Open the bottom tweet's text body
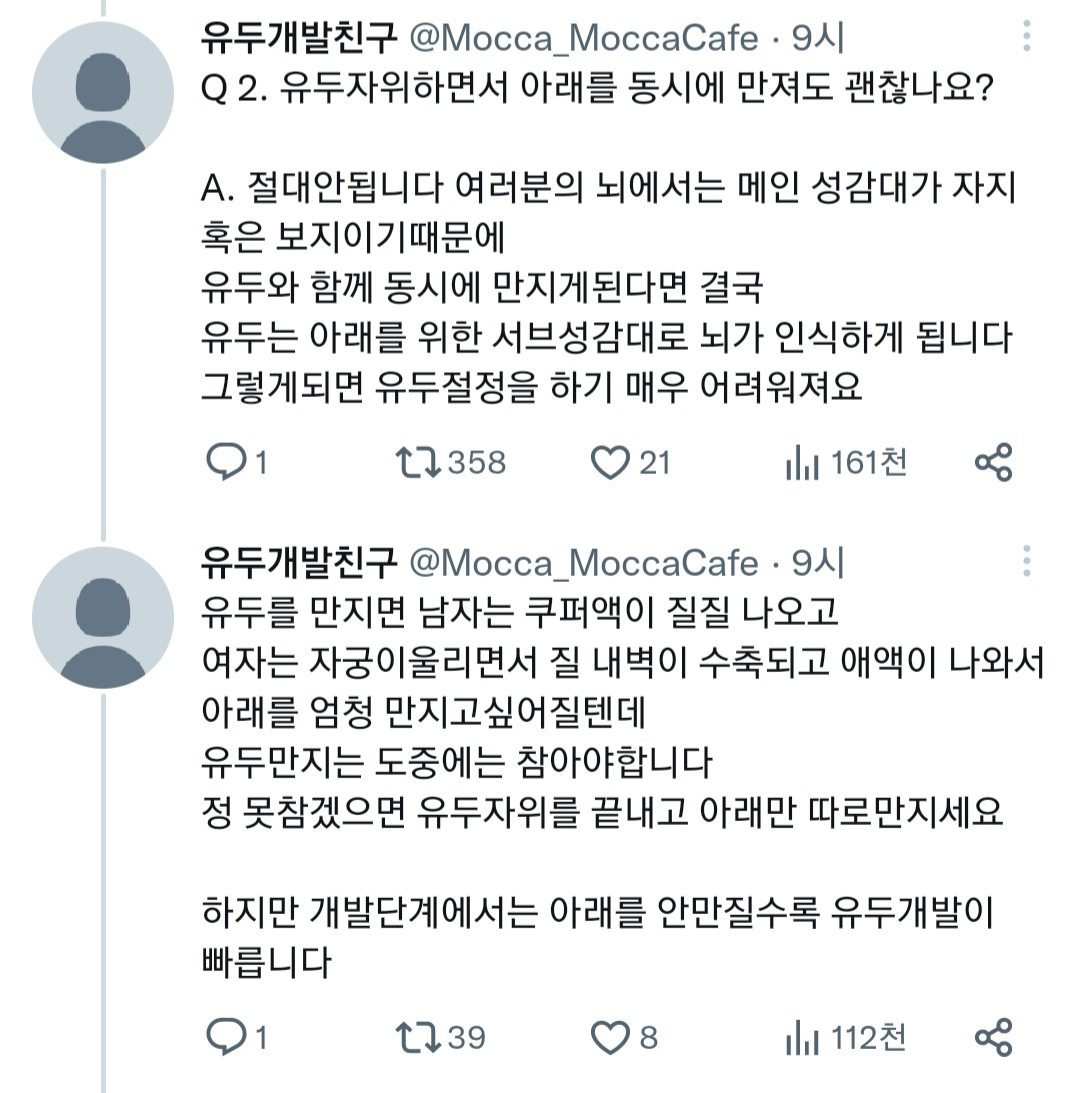The image size is (1080, 1093). click(x=600, y=762)
